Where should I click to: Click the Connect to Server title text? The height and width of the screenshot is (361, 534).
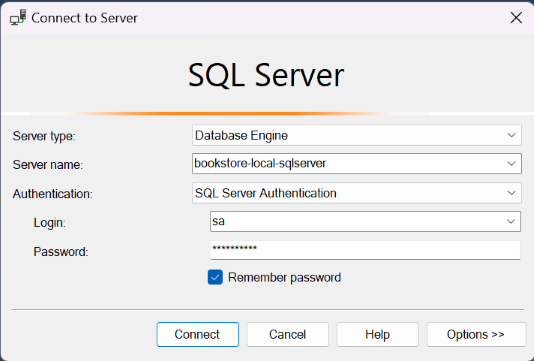84,18
